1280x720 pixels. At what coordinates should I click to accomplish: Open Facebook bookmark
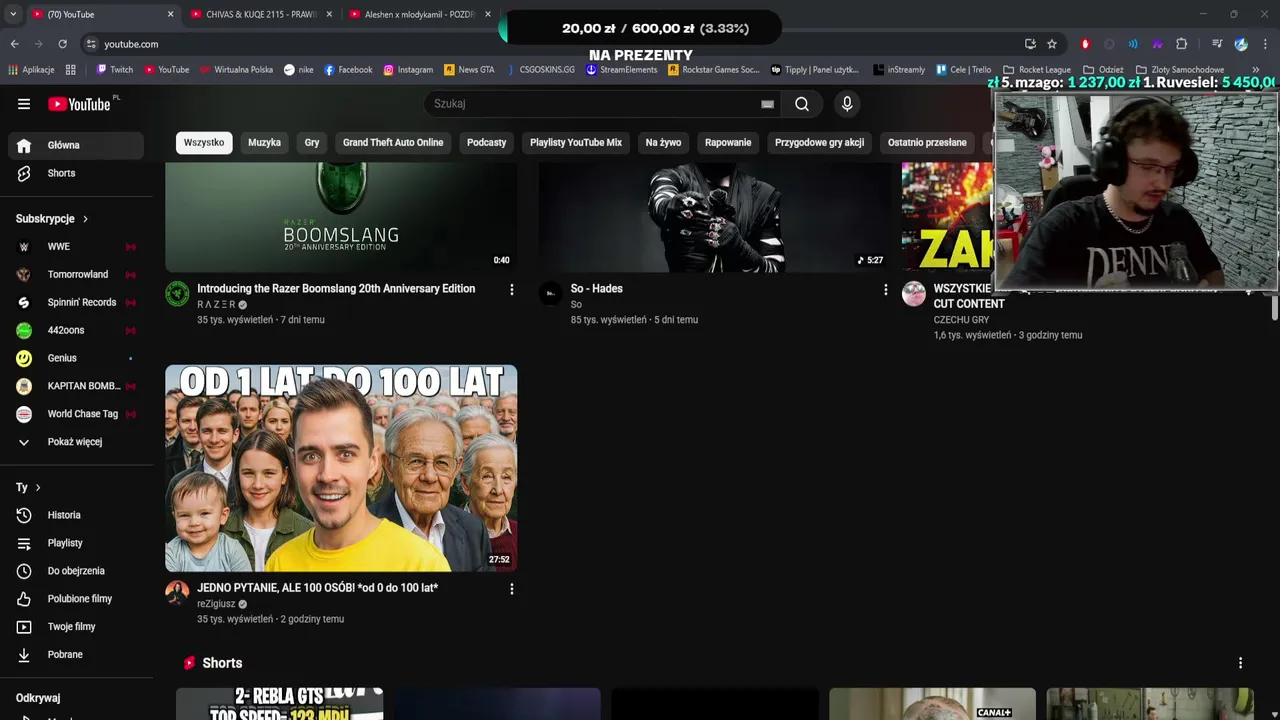347,70
